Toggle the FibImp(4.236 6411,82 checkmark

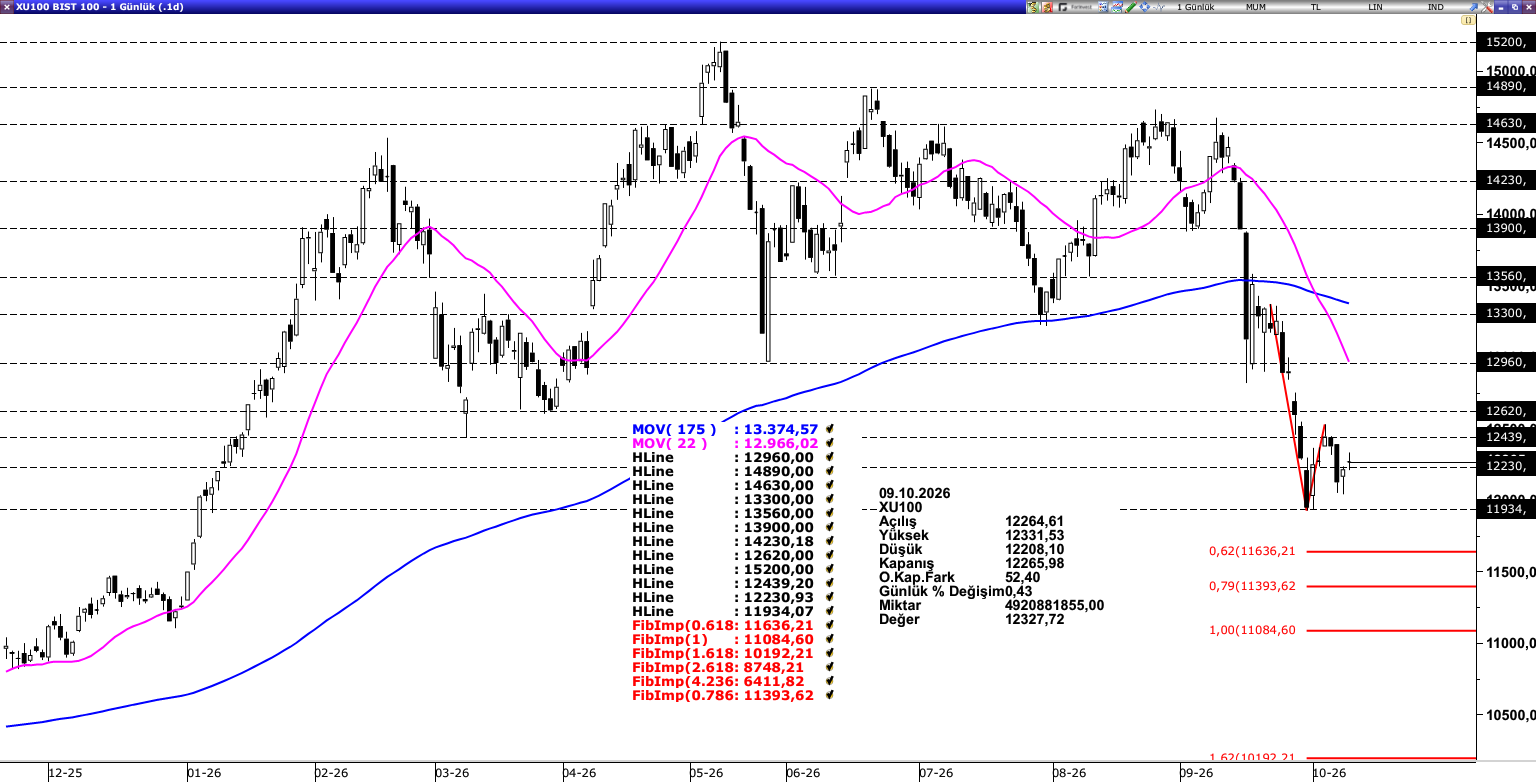pyautogui.click(x=829, y=681)
